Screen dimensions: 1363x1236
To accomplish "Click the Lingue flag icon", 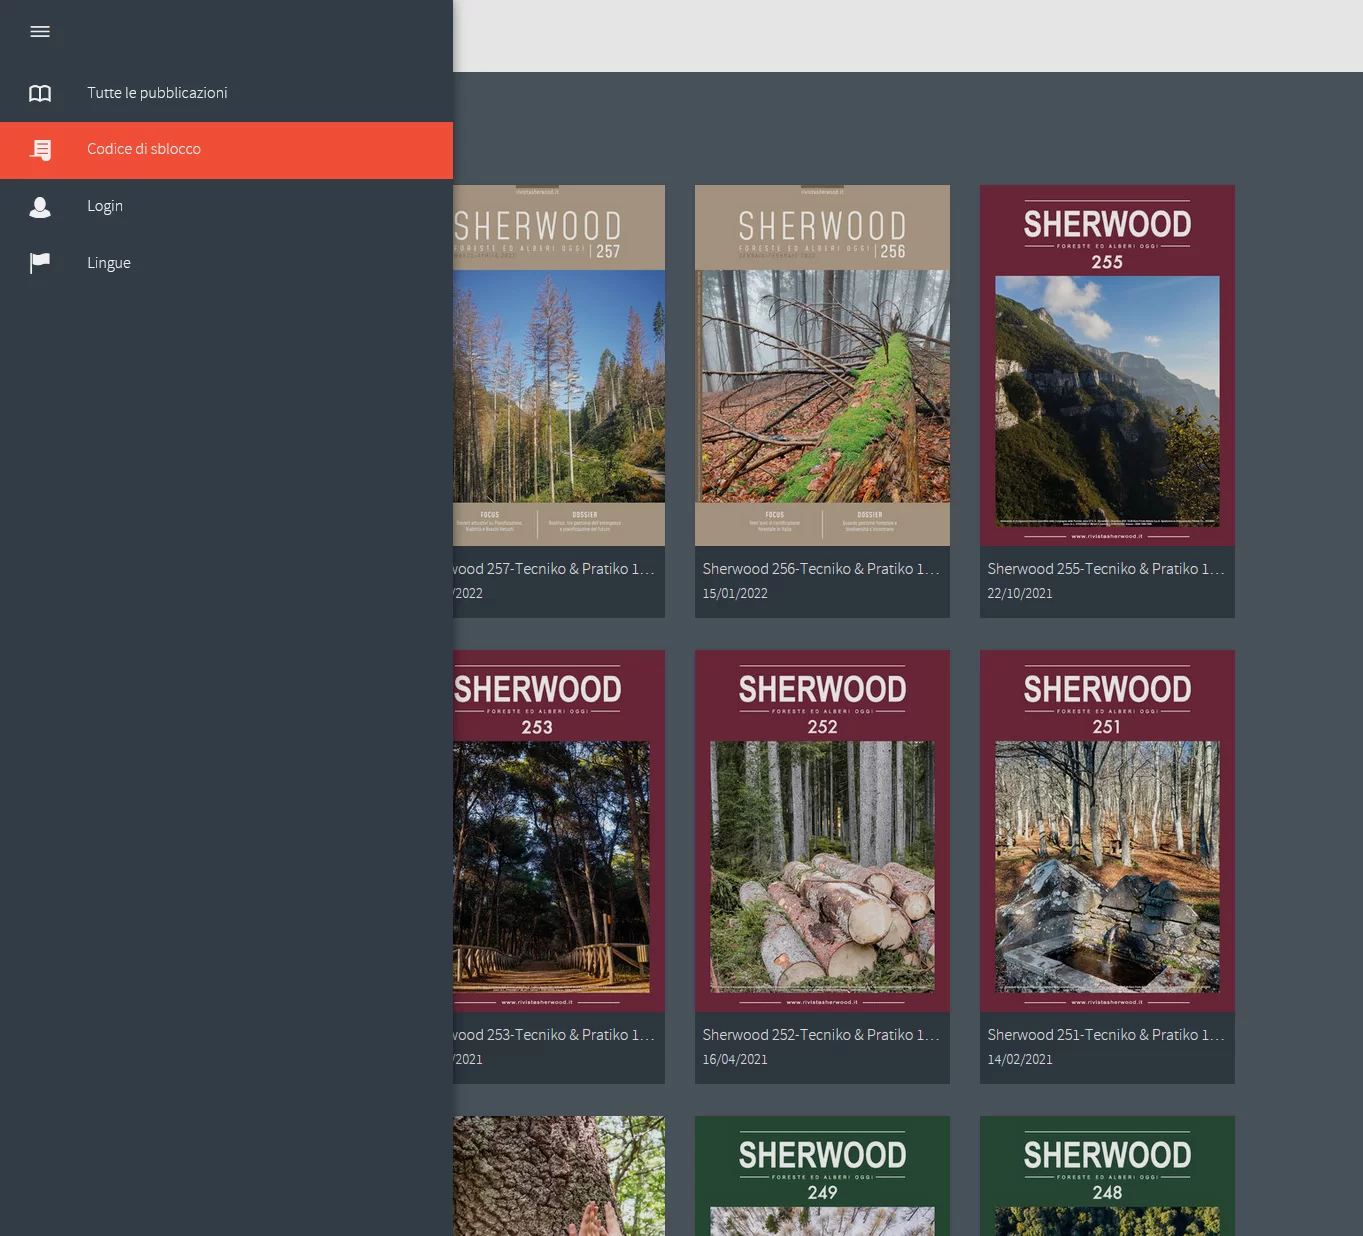I will coord(40,263).
